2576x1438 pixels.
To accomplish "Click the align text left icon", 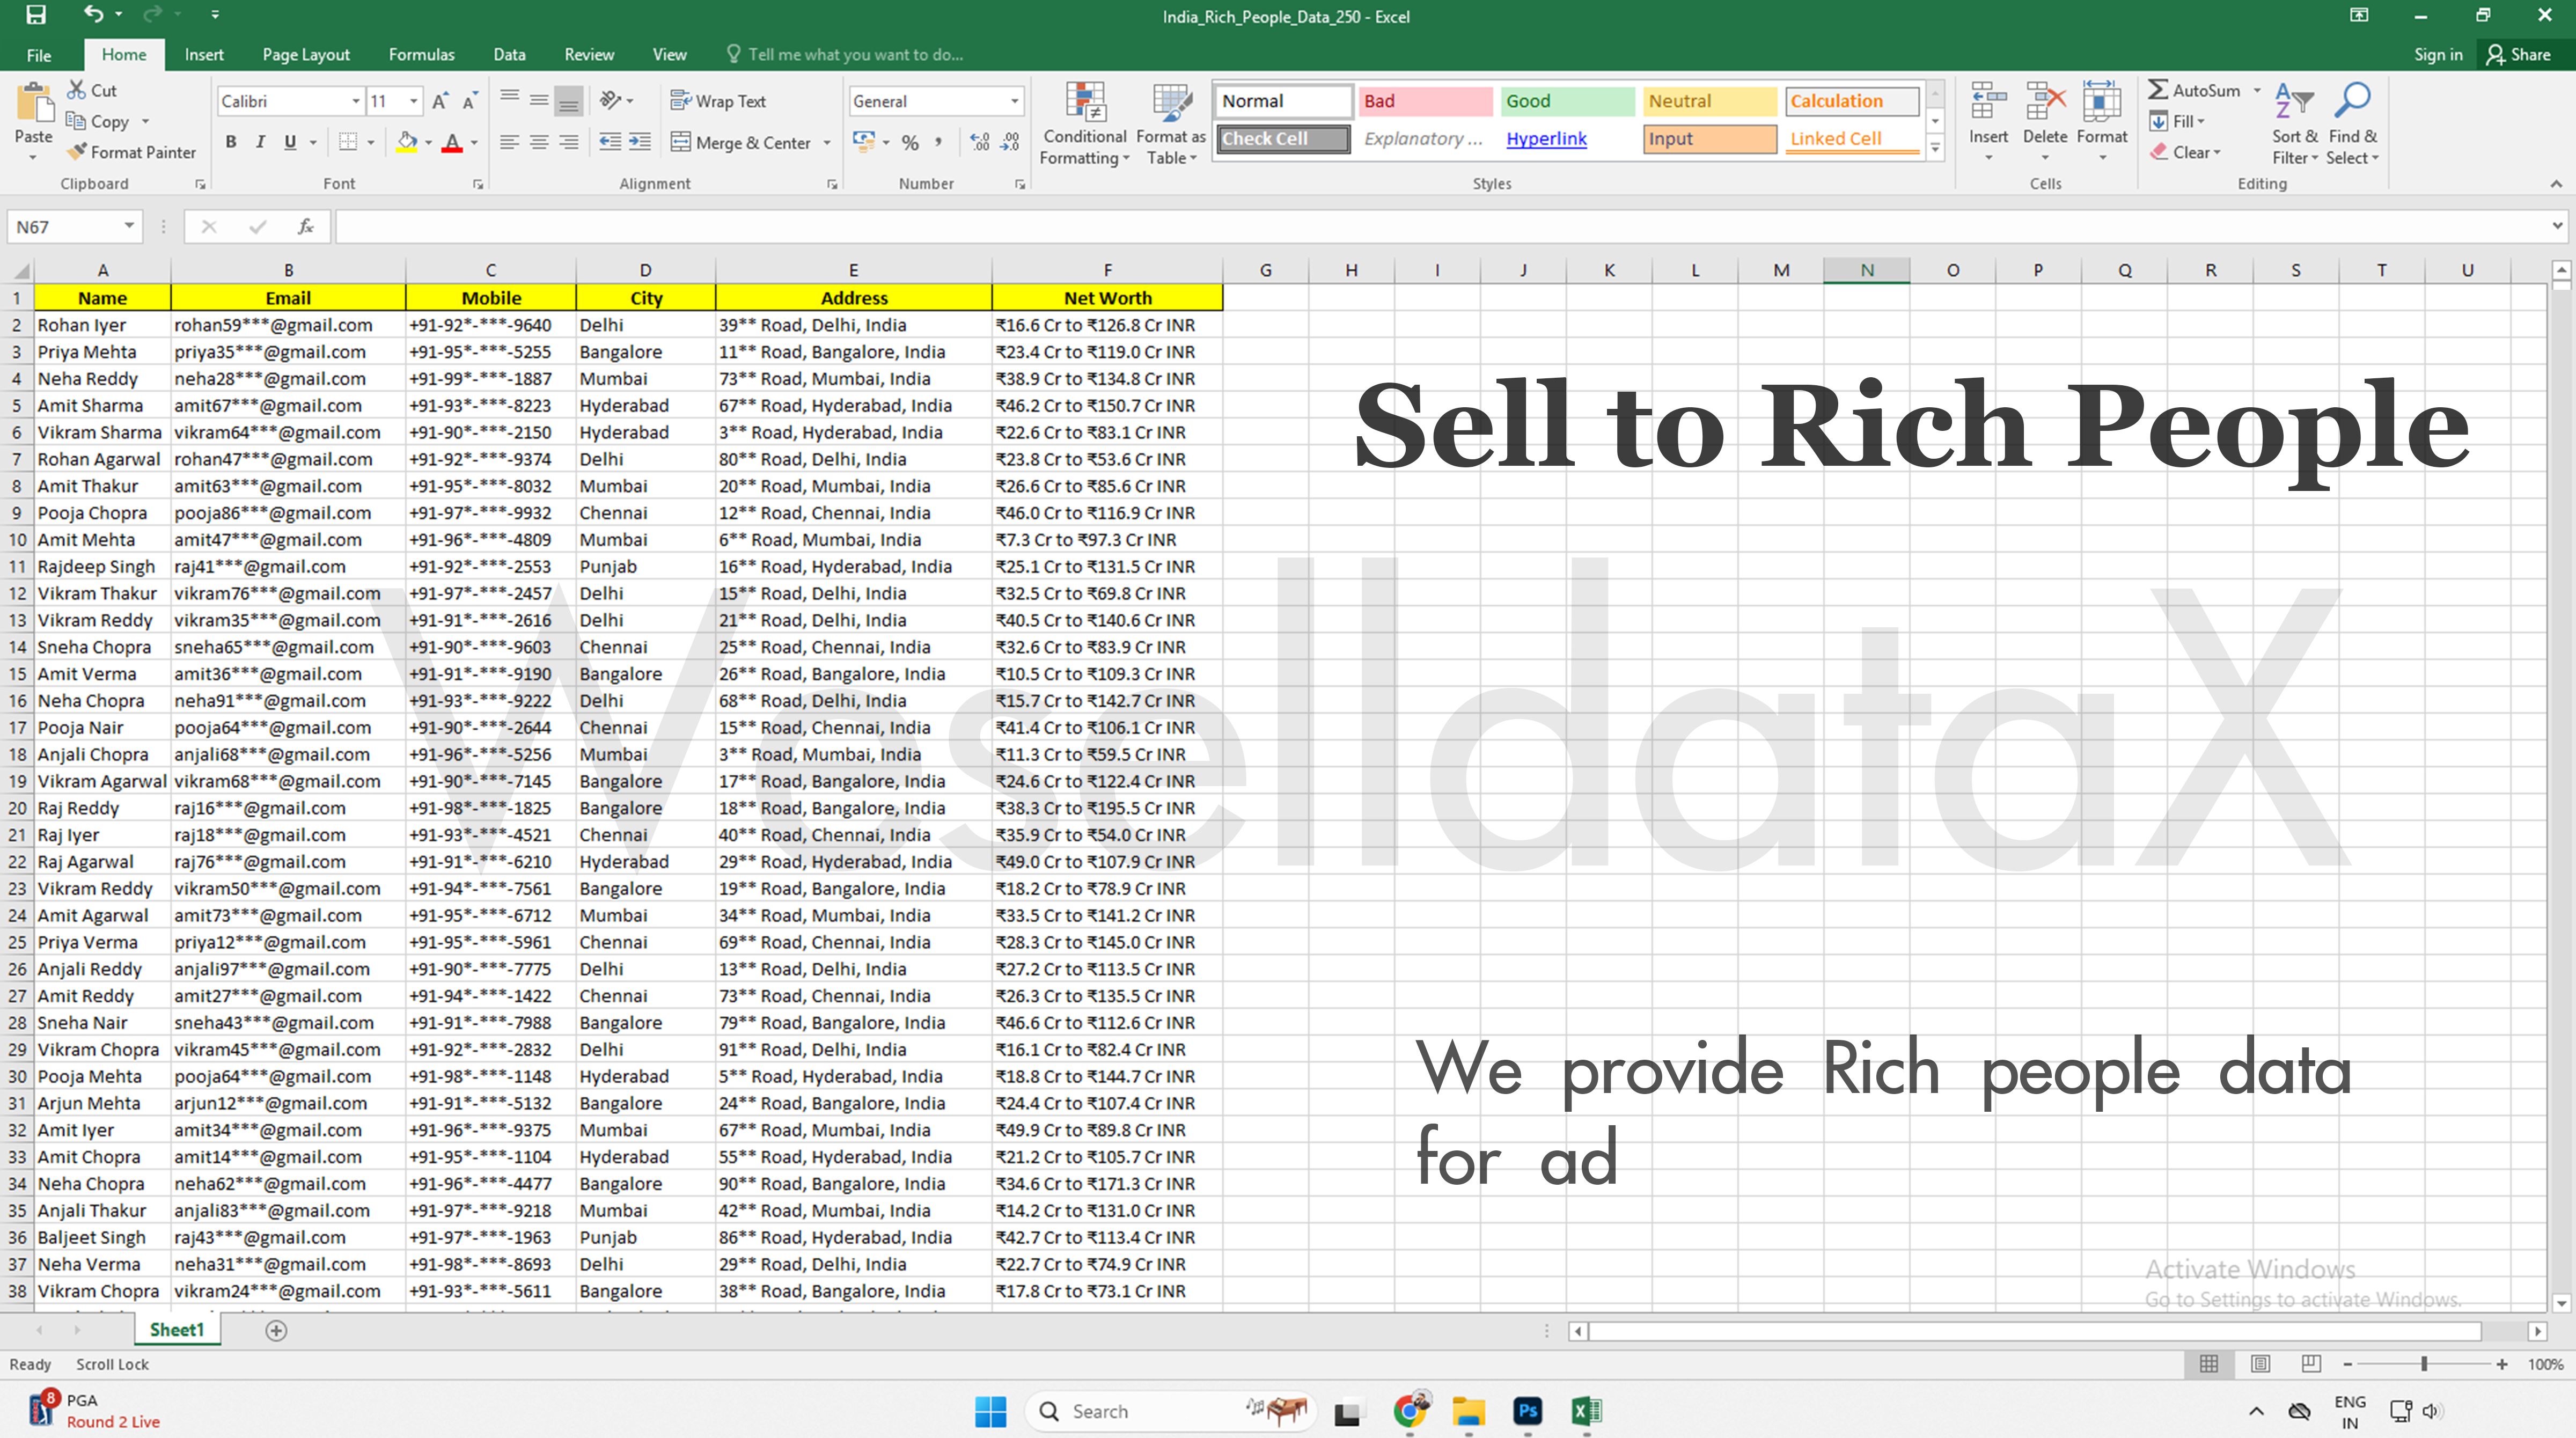I will pos(509,142).
